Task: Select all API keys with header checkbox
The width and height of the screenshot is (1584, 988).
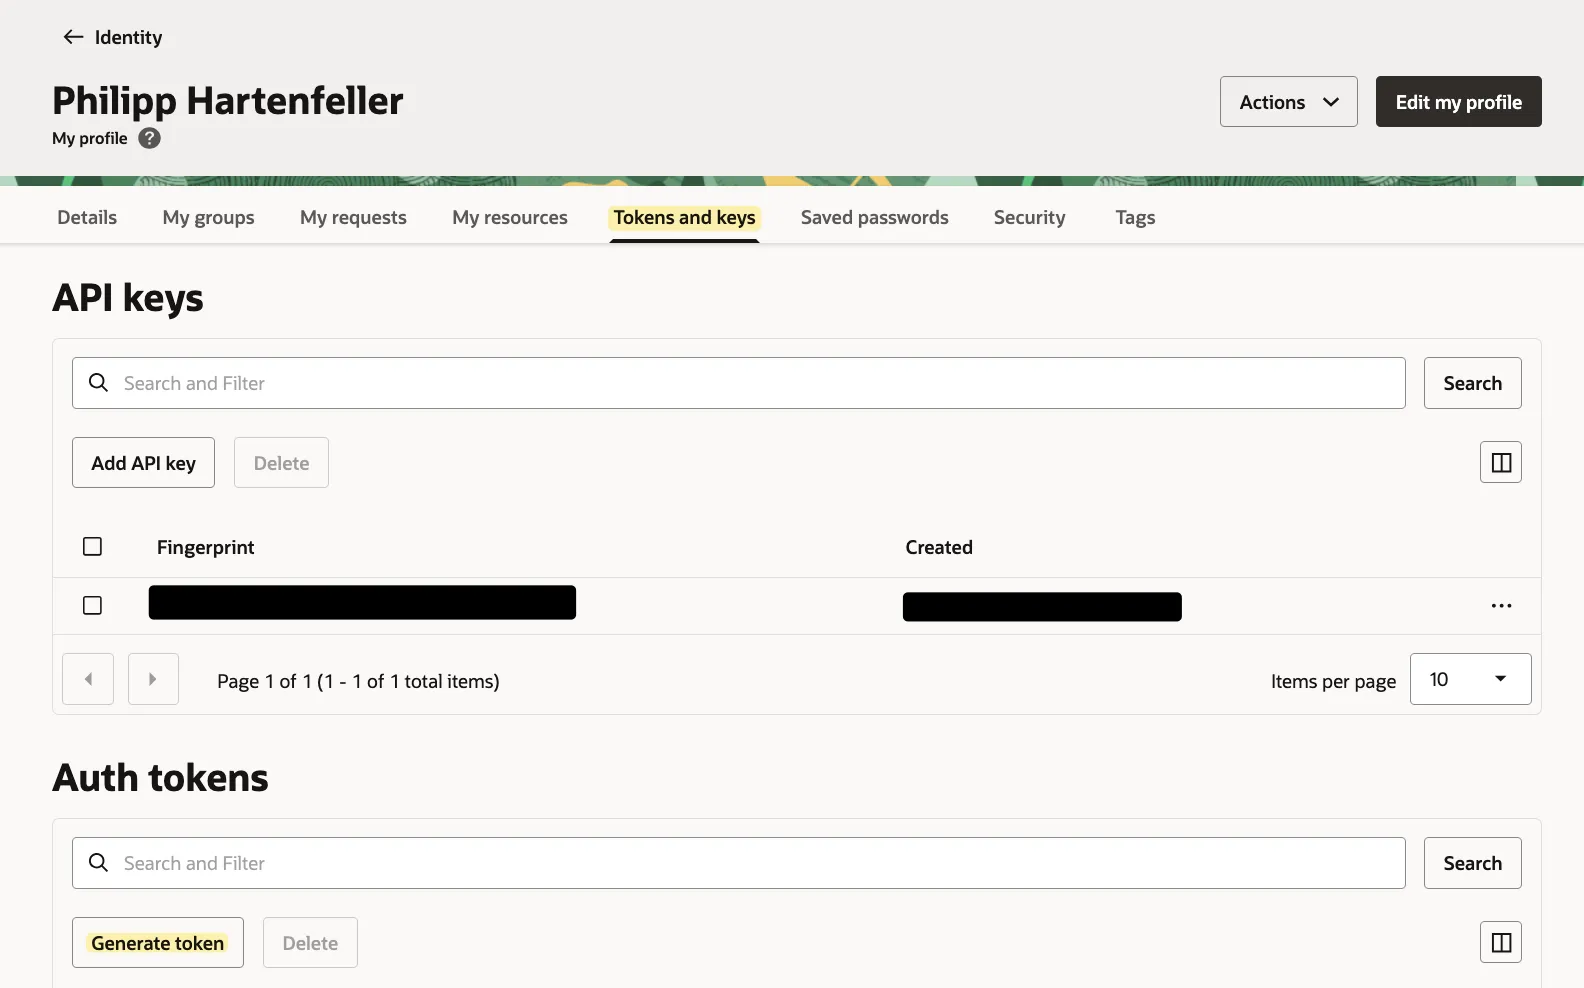Action: coord(92,546)
